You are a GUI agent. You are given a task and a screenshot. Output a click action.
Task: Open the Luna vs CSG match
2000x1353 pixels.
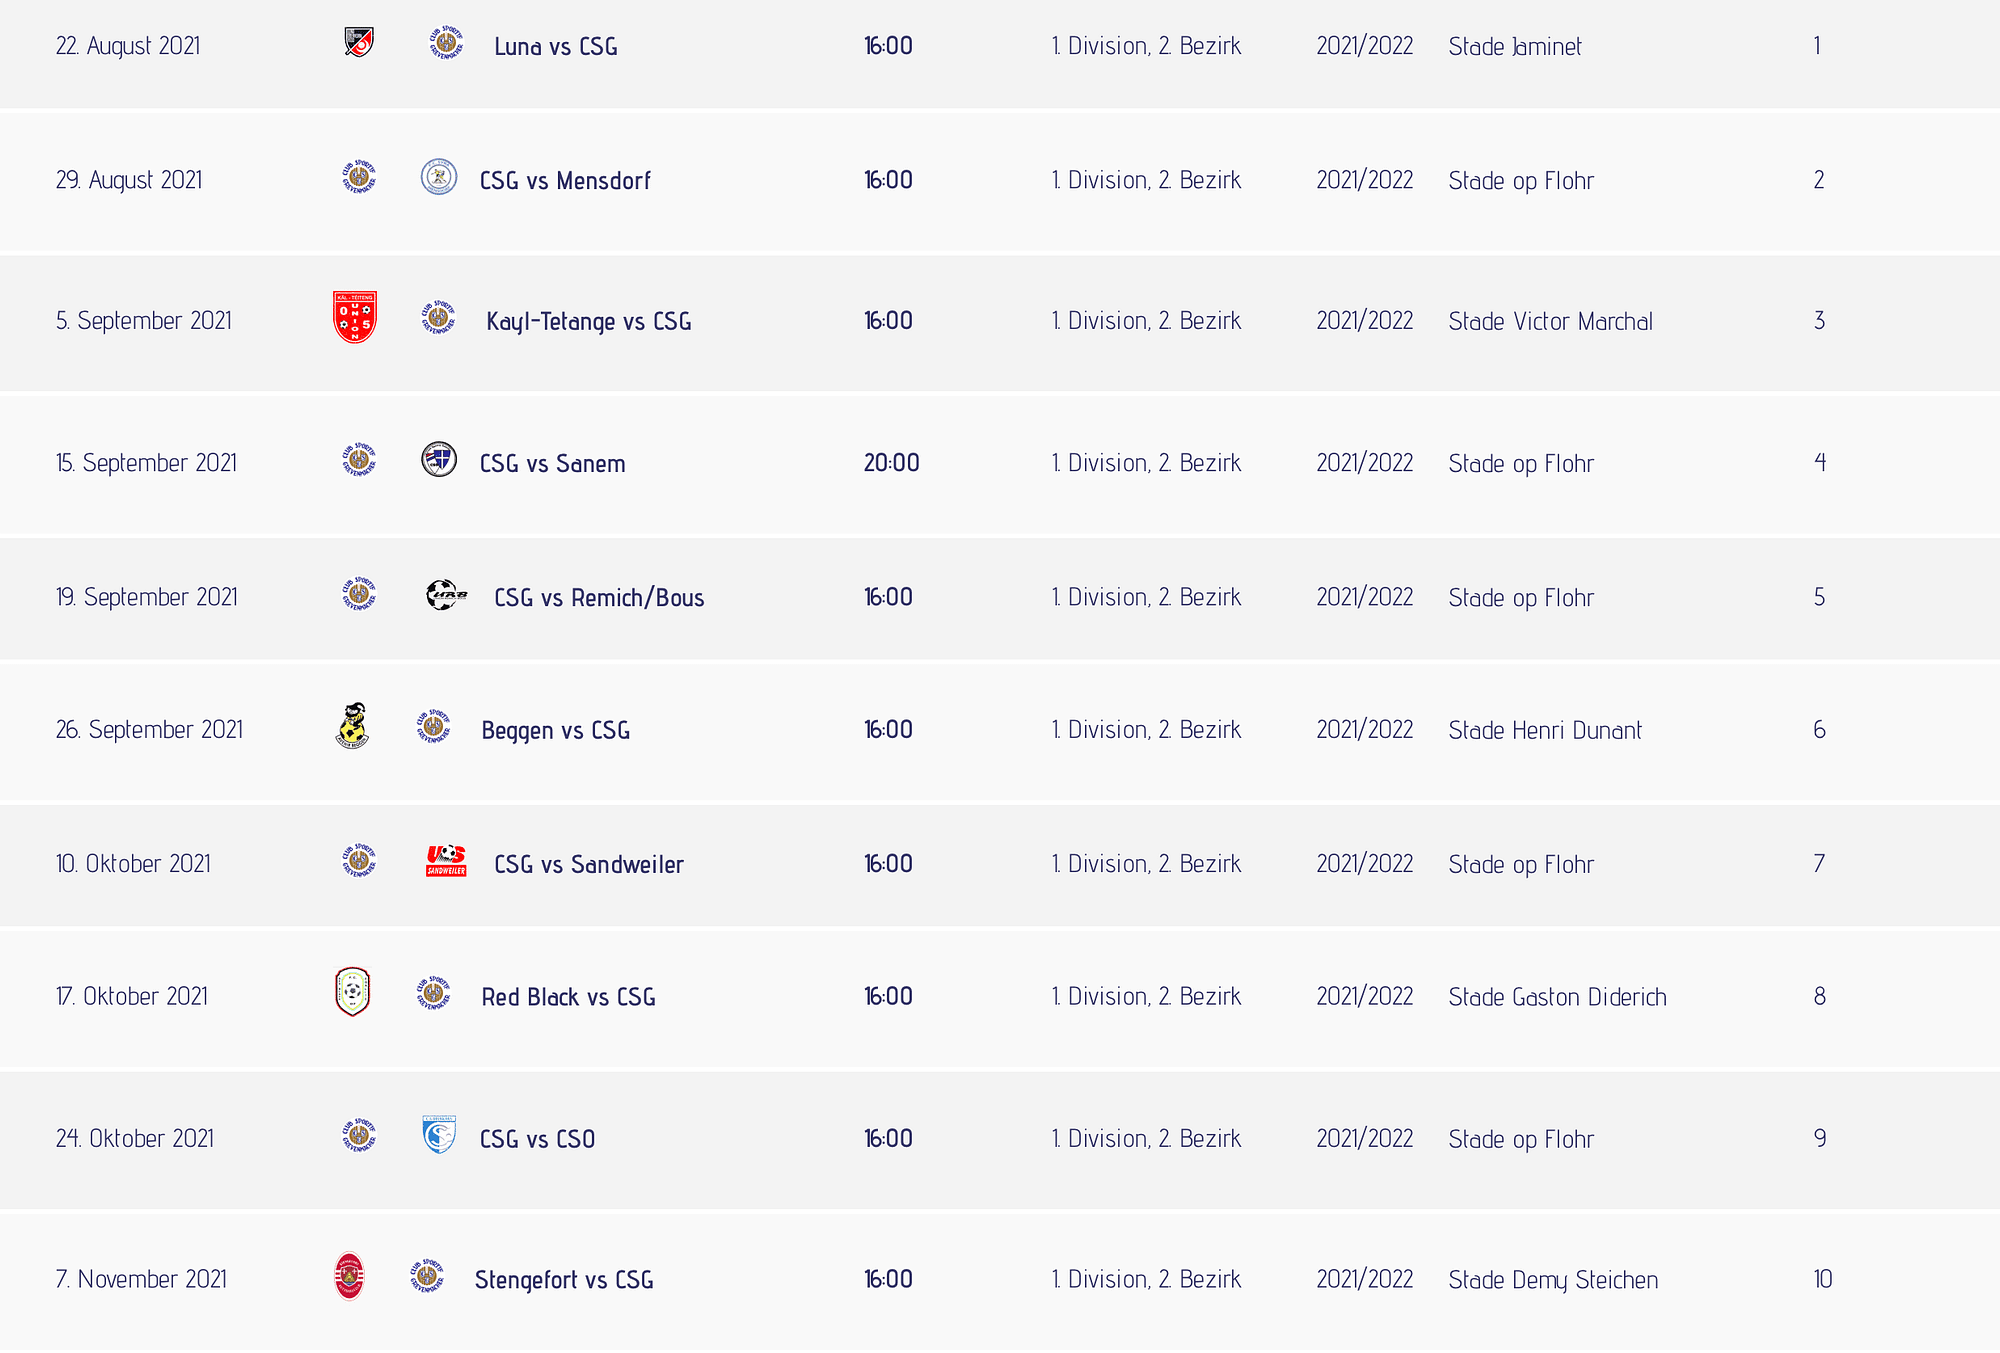pos(556,47)
